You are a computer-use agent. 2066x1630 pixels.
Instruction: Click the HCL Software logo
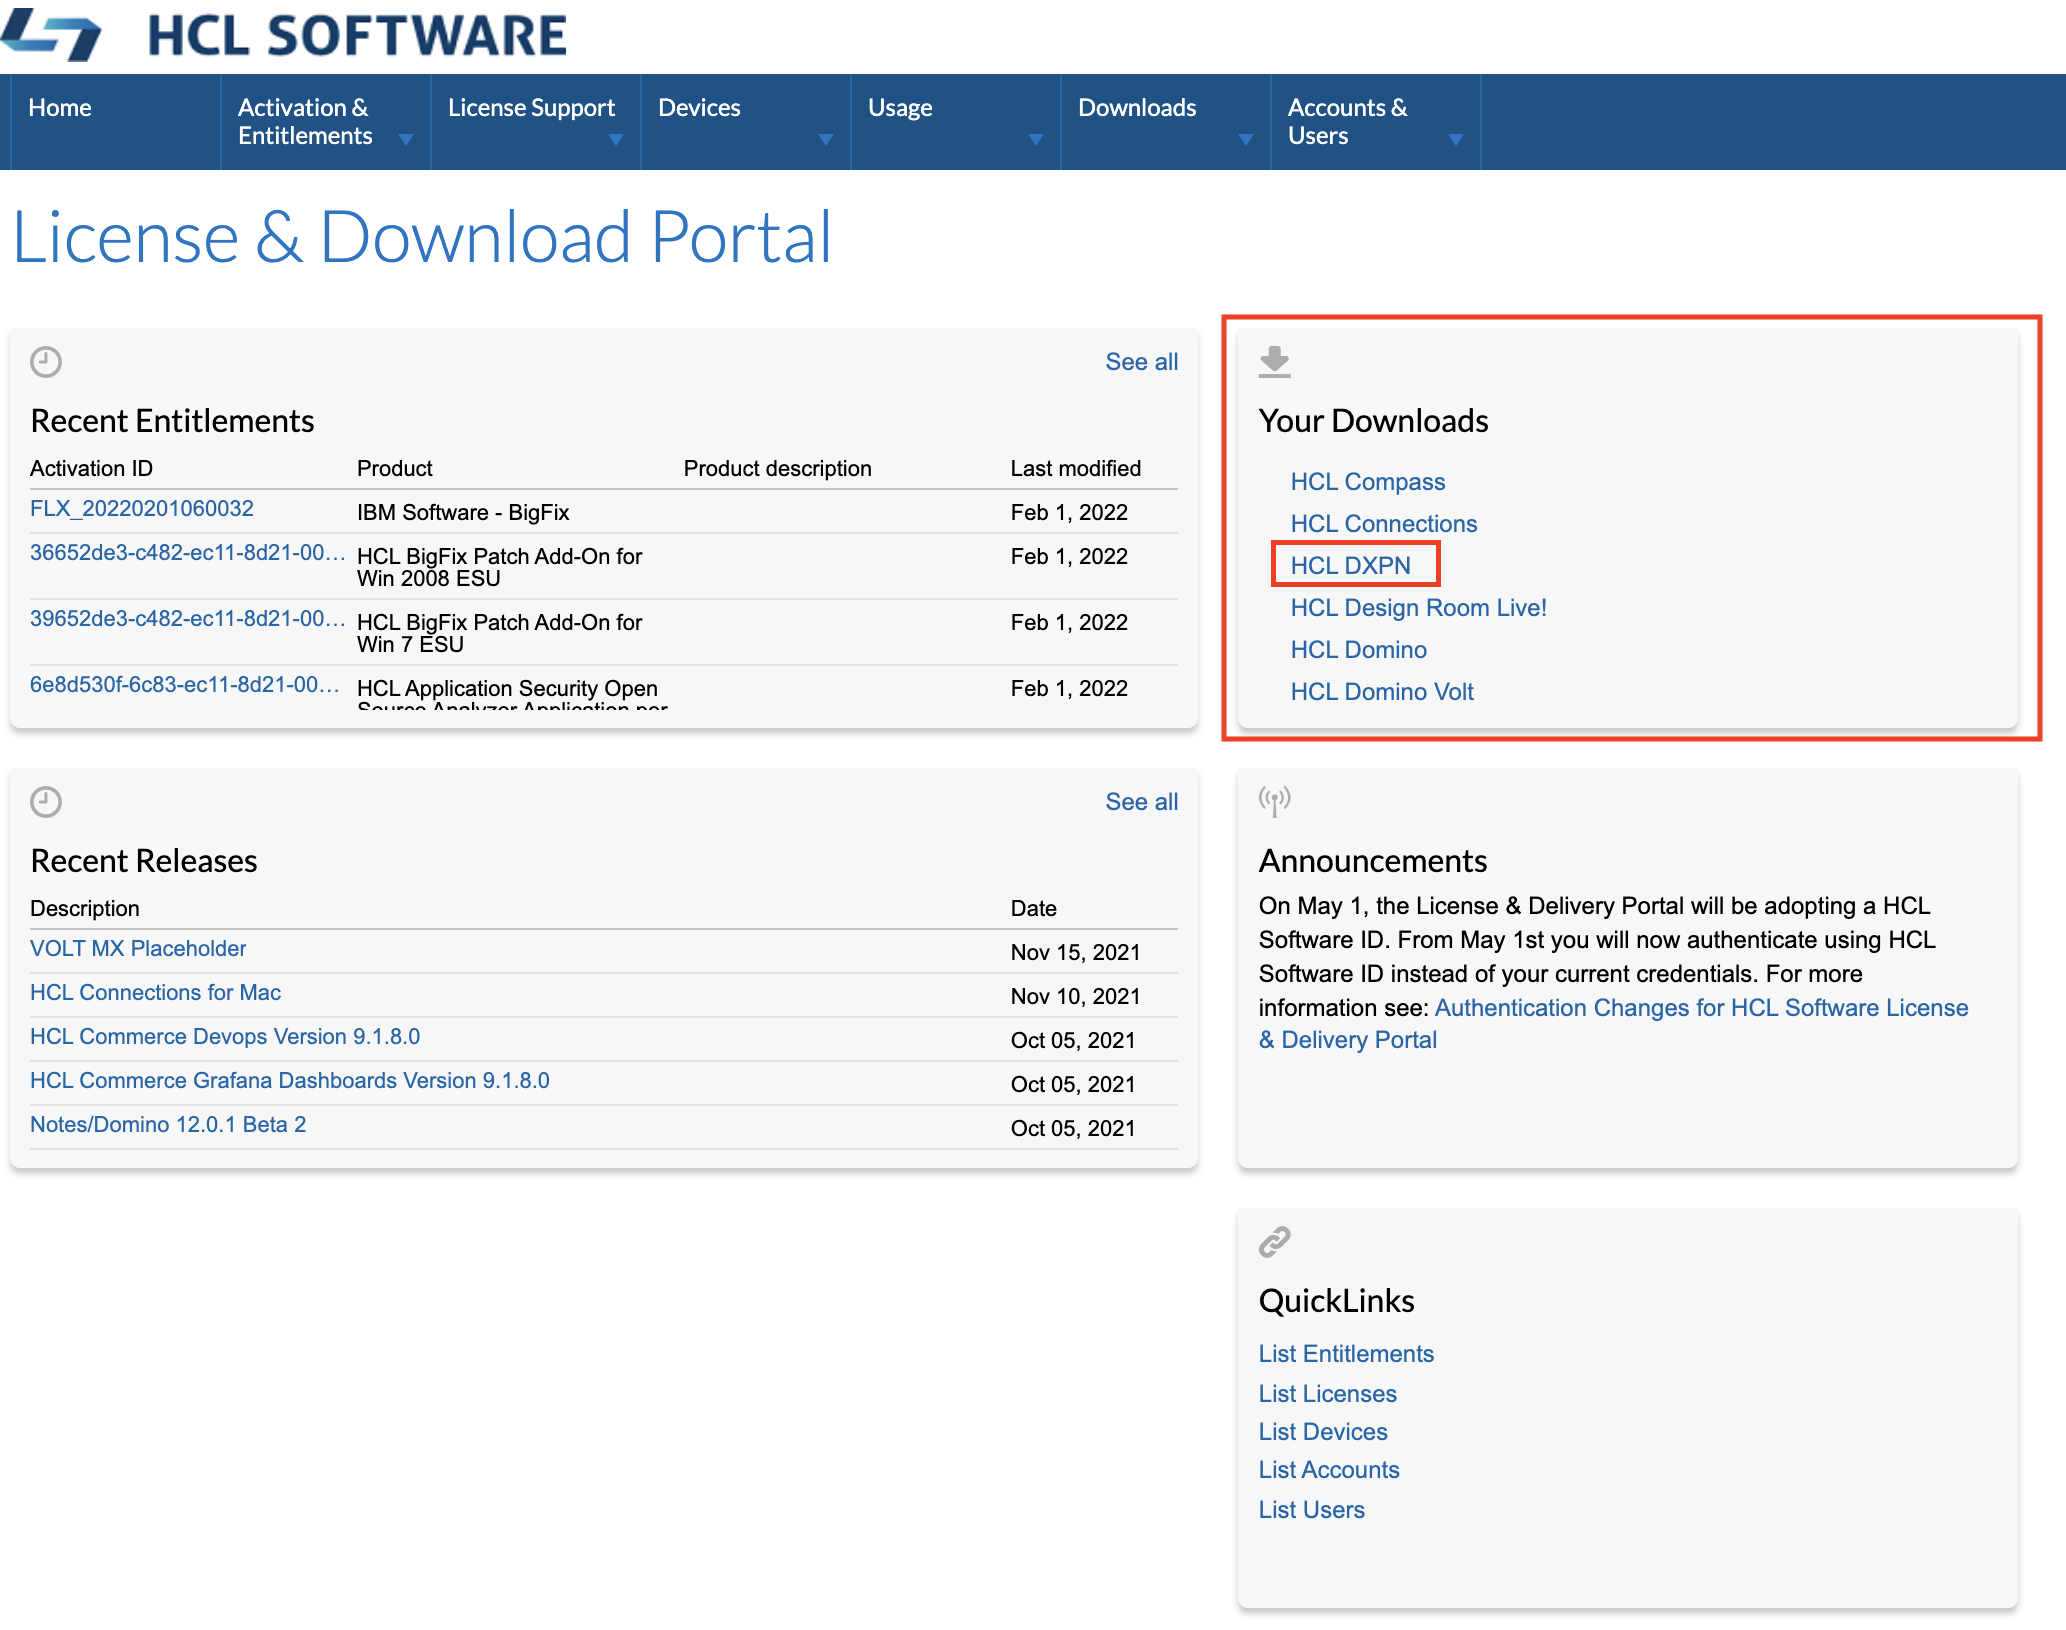tap(284, 34)
